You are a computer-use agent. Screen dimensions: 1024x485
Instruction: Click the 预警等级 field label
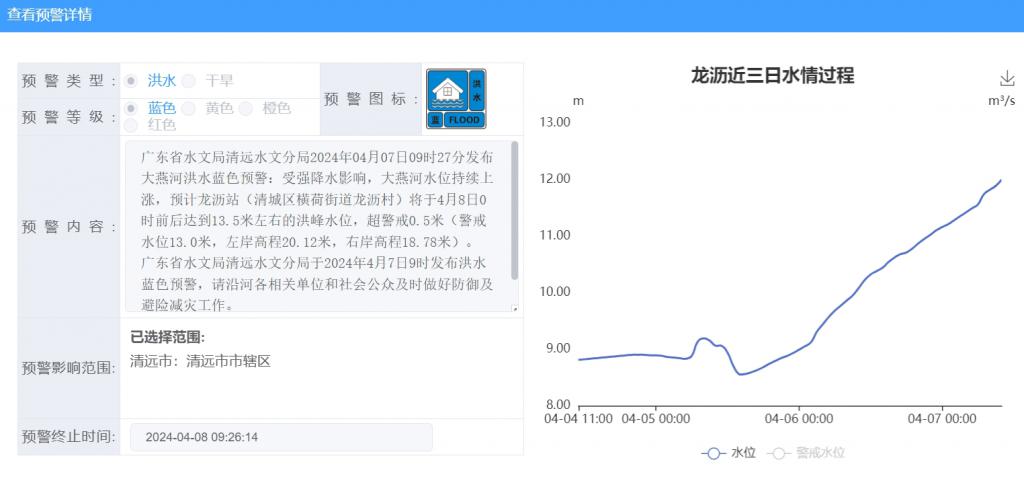tap(69, 117)
